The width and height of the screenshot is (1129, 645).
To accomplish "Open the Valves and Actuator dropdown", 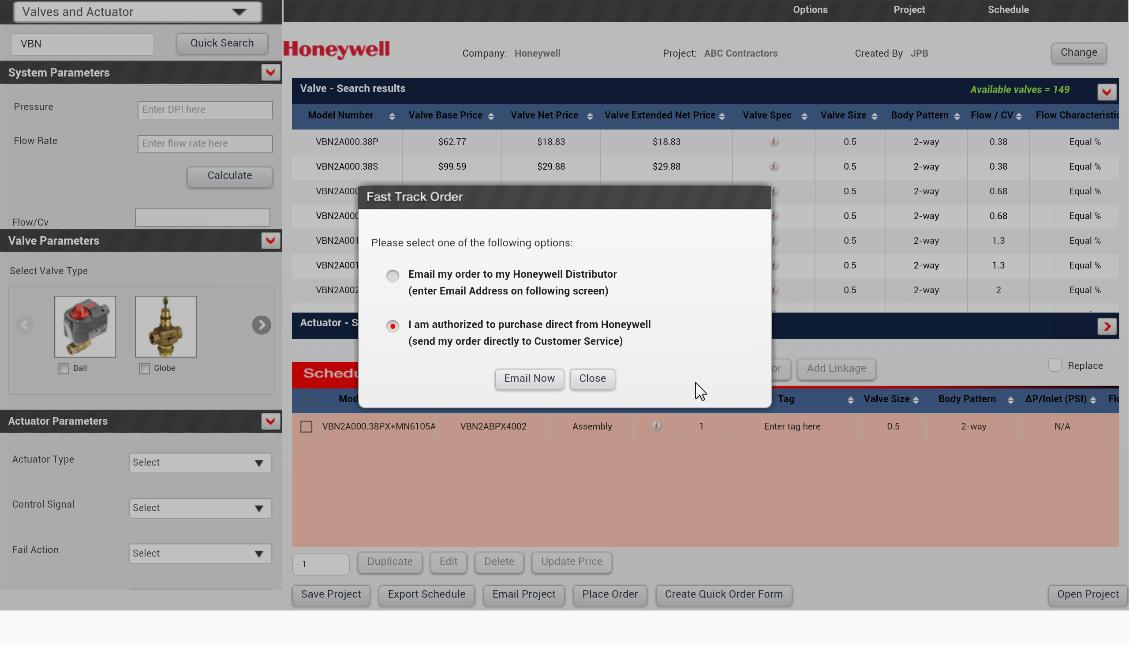I will click(135, 12).
